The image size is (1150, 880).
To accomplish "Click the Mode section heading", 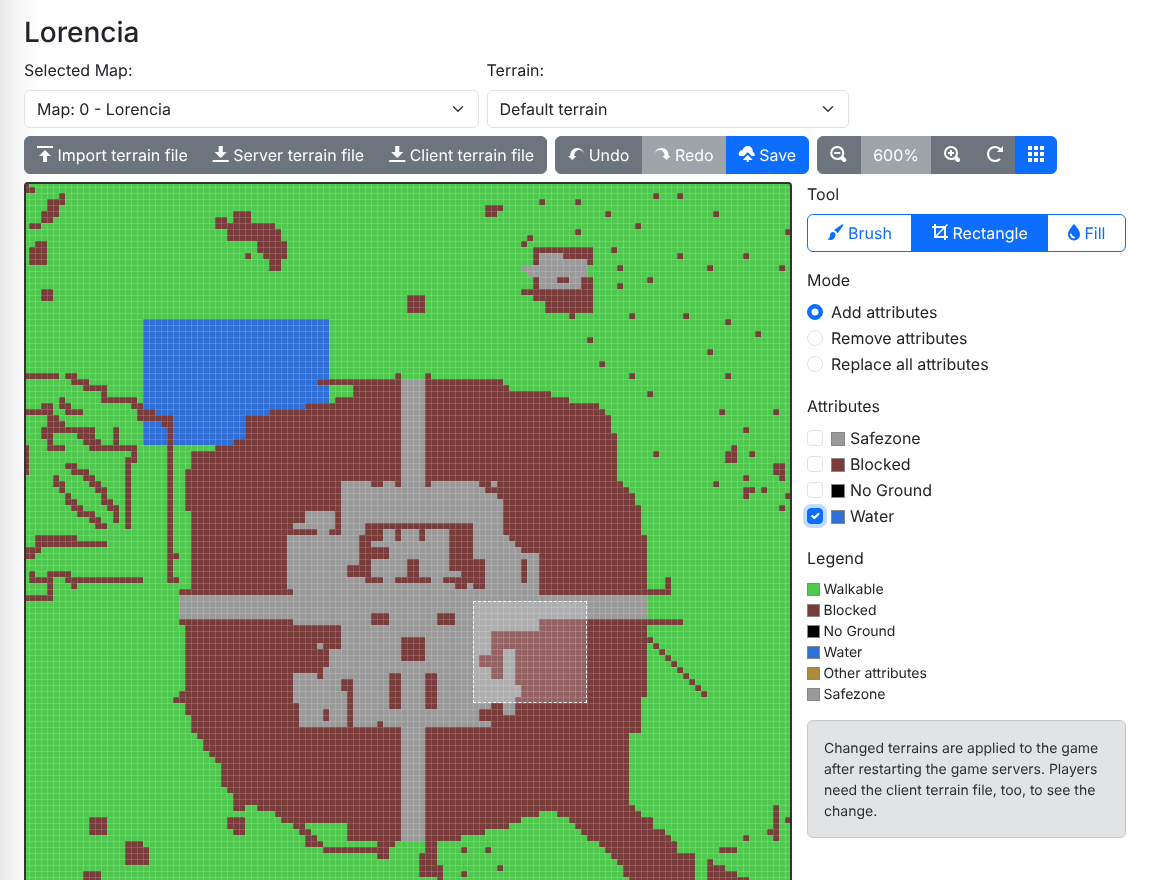I will coord(828,281).
